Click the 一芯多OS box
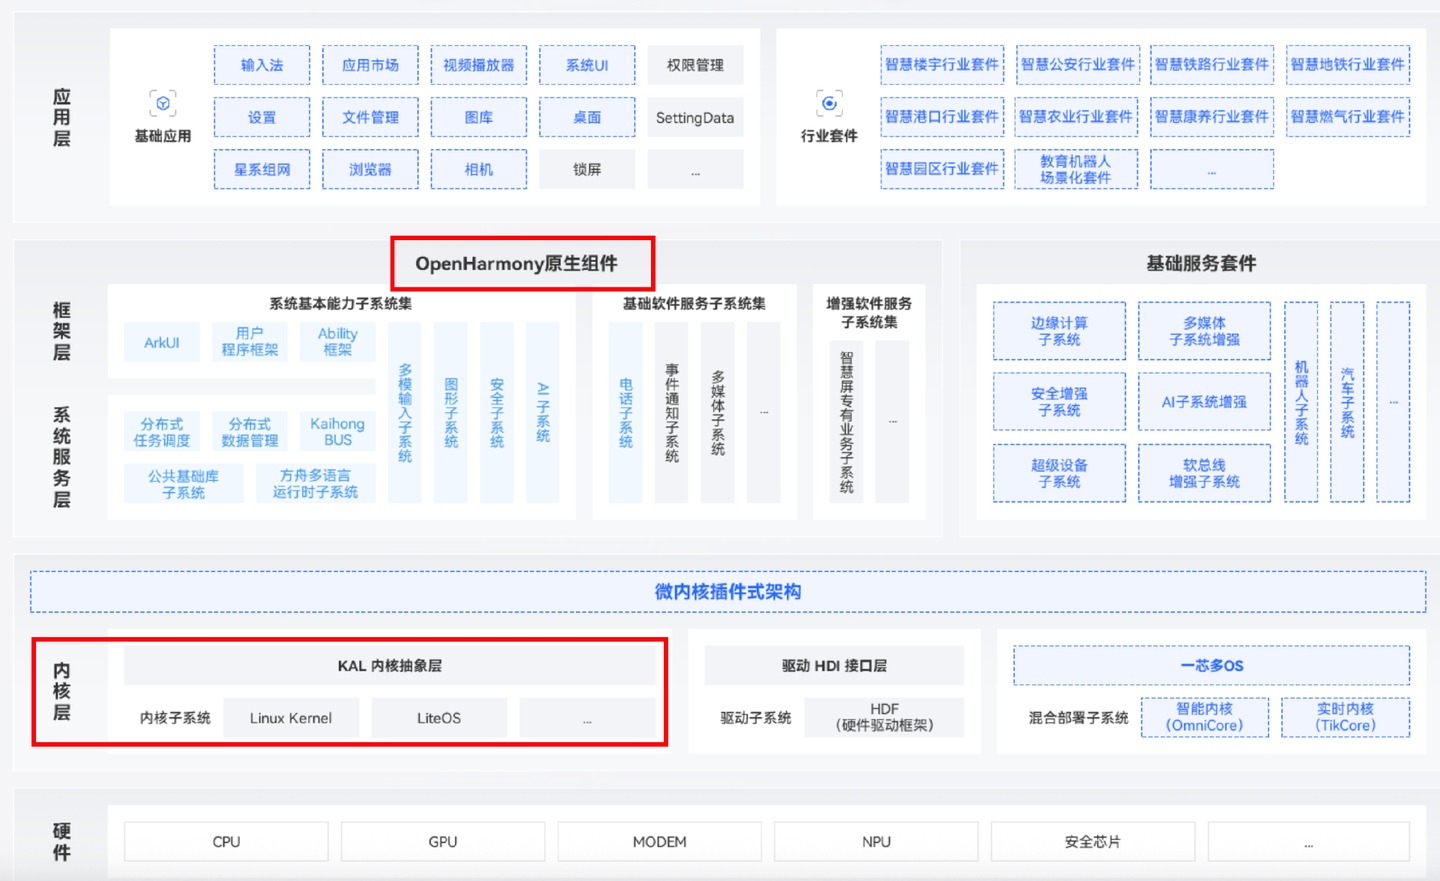The width and height of the screenshot is (1440, 881). (x=1212, y=666)
